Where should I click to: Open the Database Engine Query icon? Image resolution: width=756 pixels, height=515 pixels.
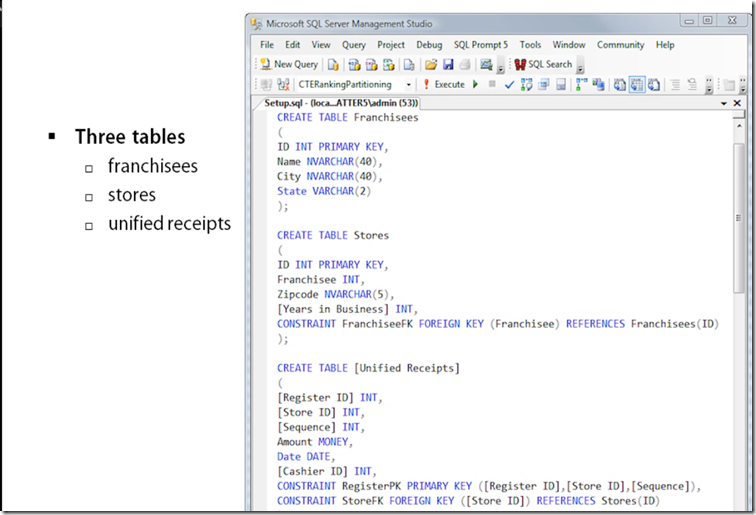[333, 65]
